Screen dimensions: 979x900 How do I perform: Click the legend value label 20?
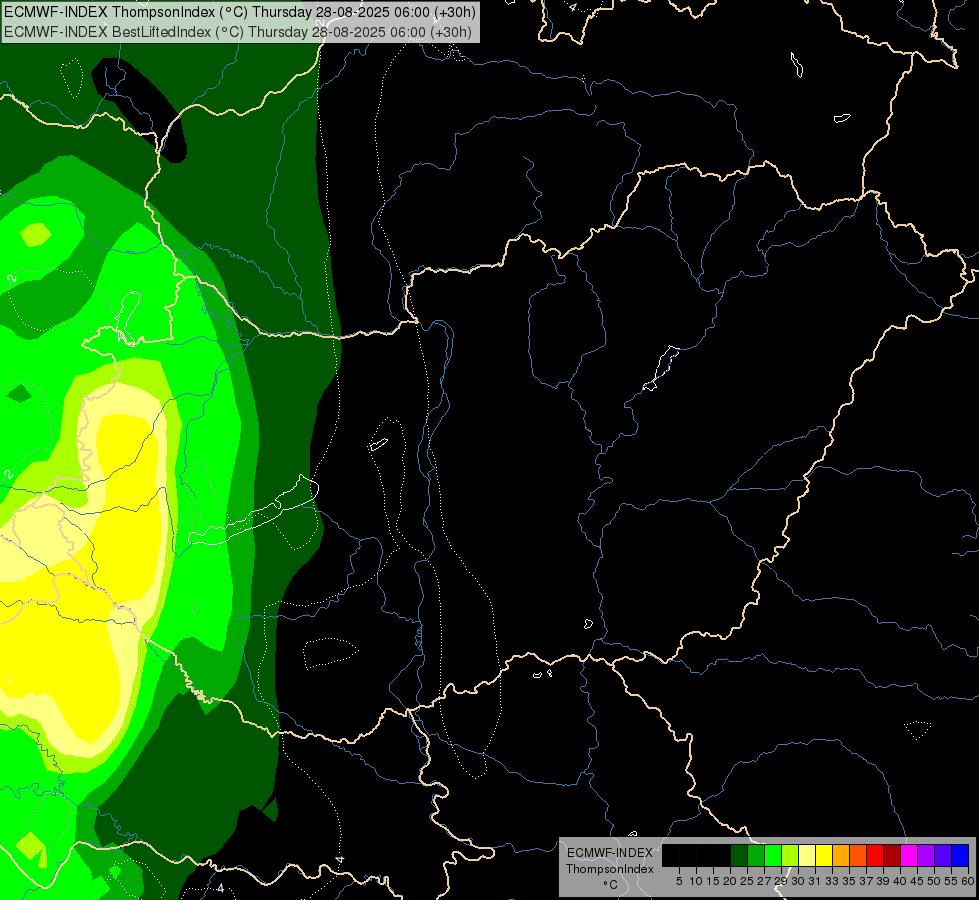pos(730,881)
